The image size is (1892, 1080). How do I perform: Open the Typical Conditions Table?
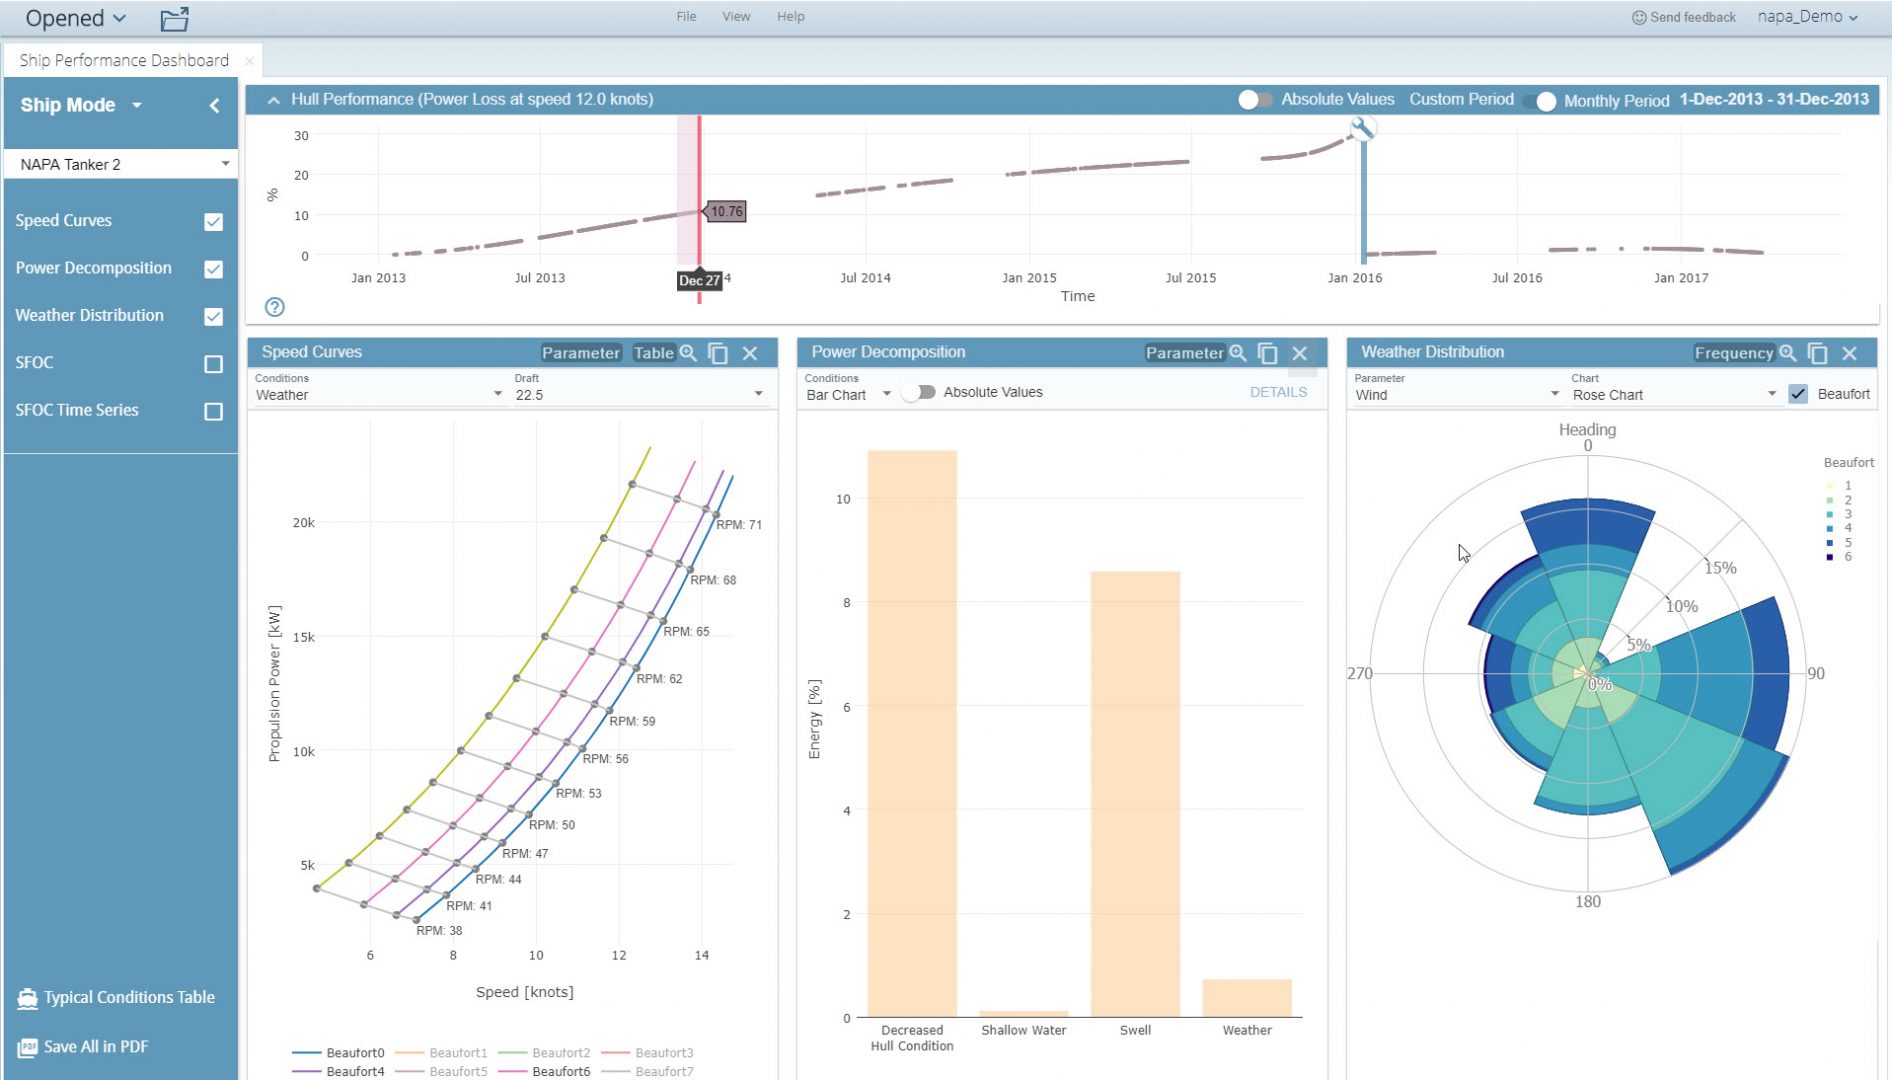(x=129, y=997)
